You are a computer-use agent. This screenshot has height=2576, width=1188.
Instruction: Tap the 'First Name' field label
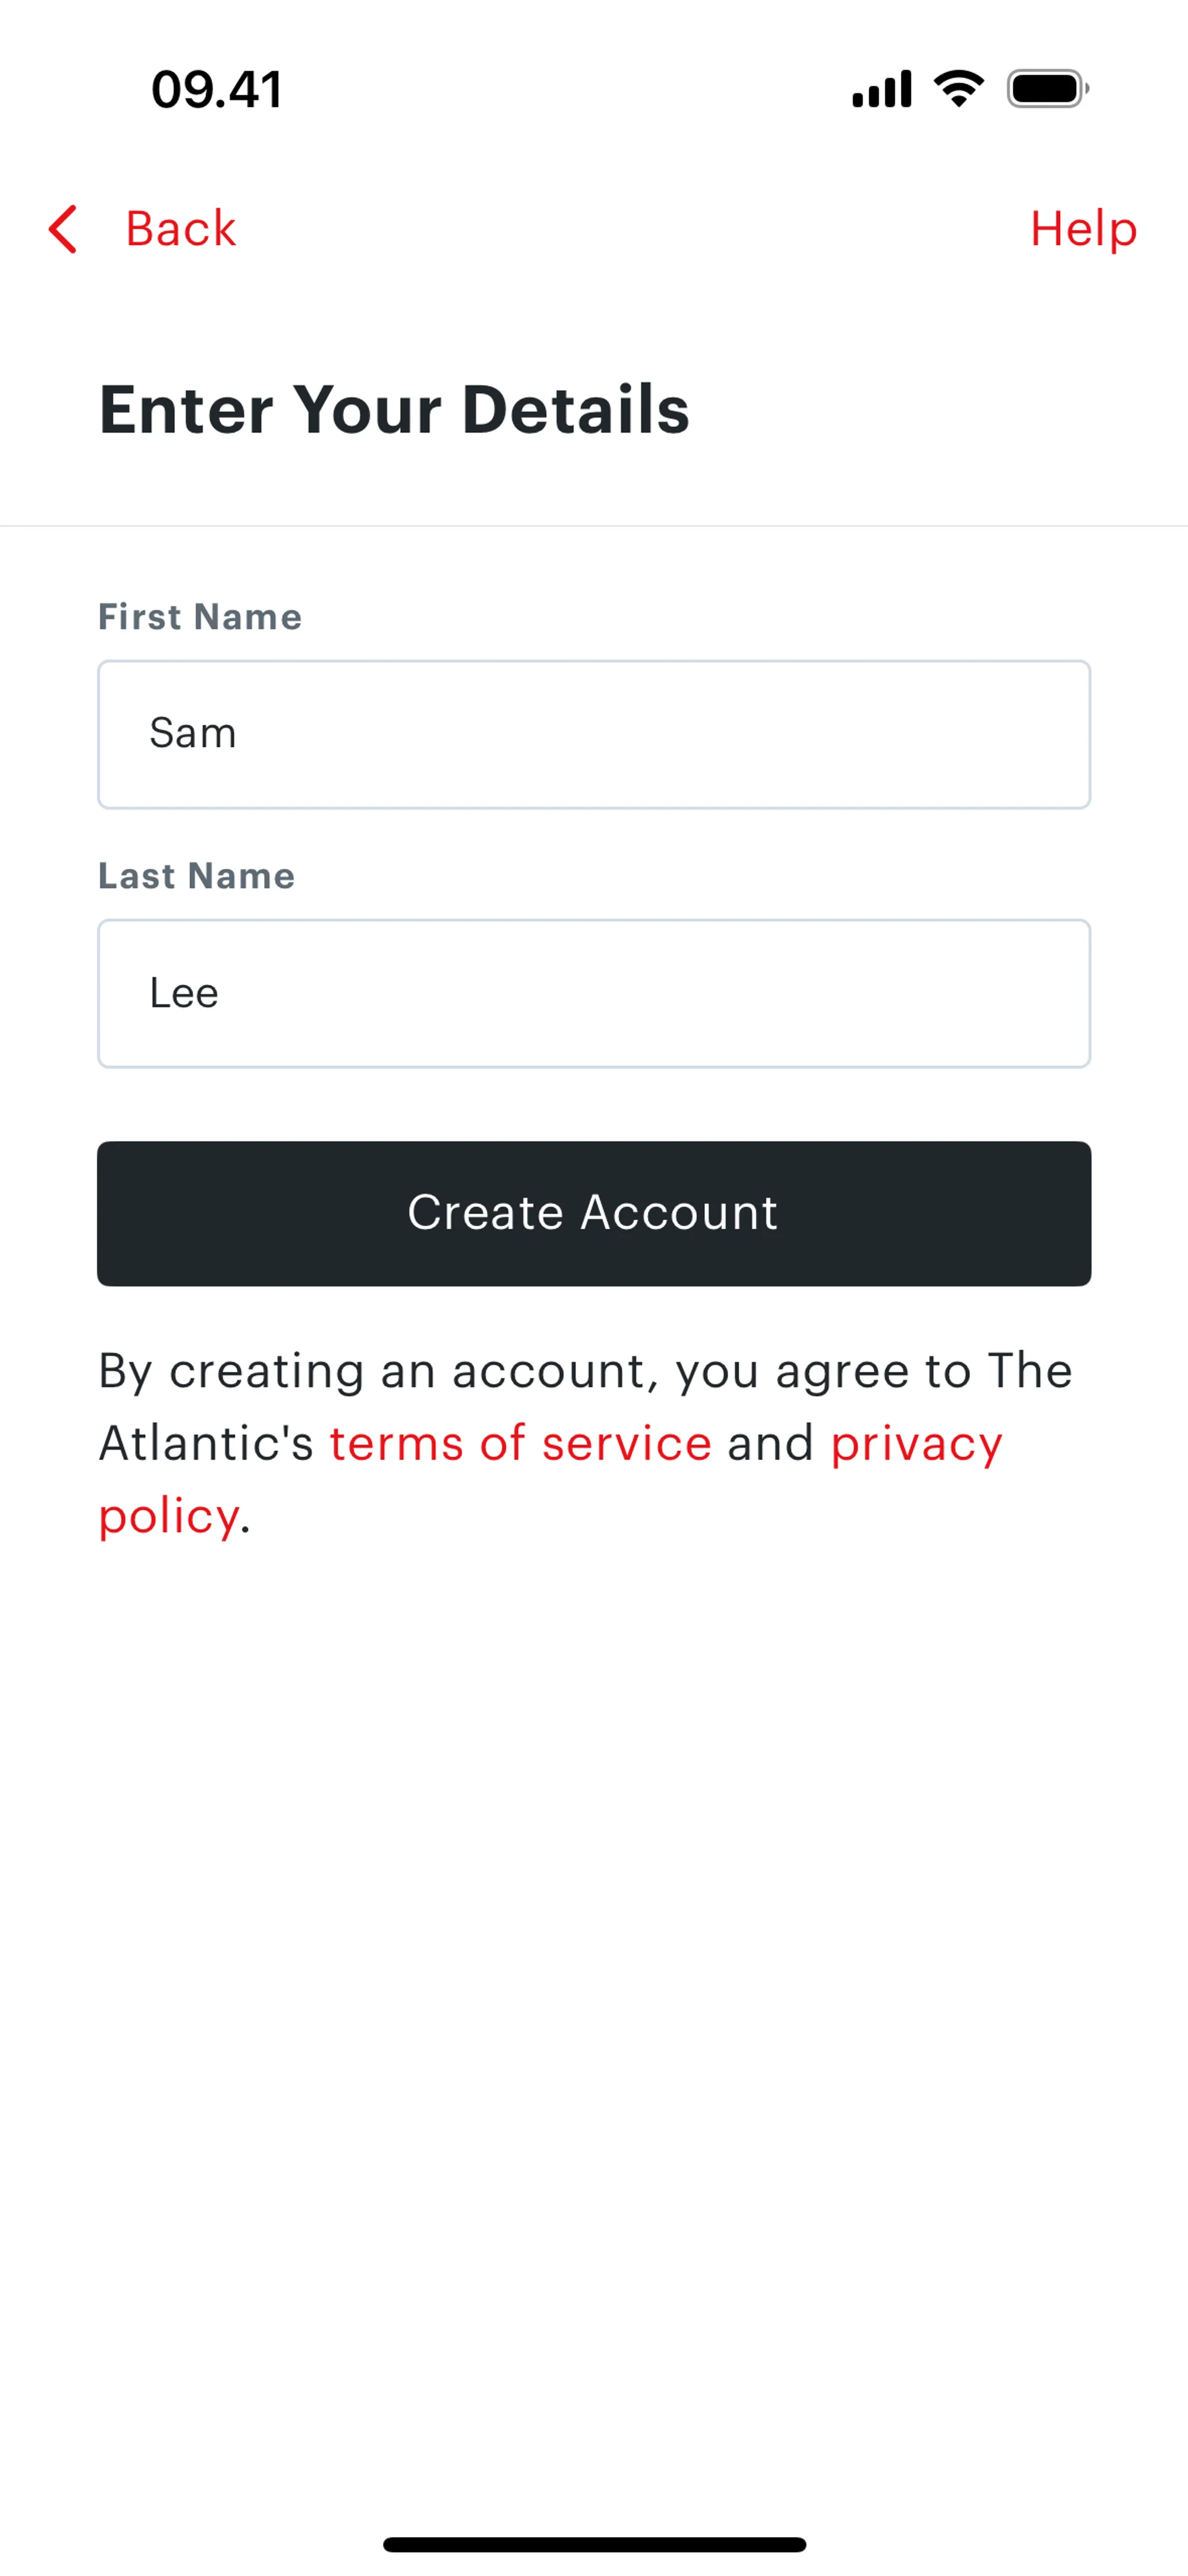(200, 617)
